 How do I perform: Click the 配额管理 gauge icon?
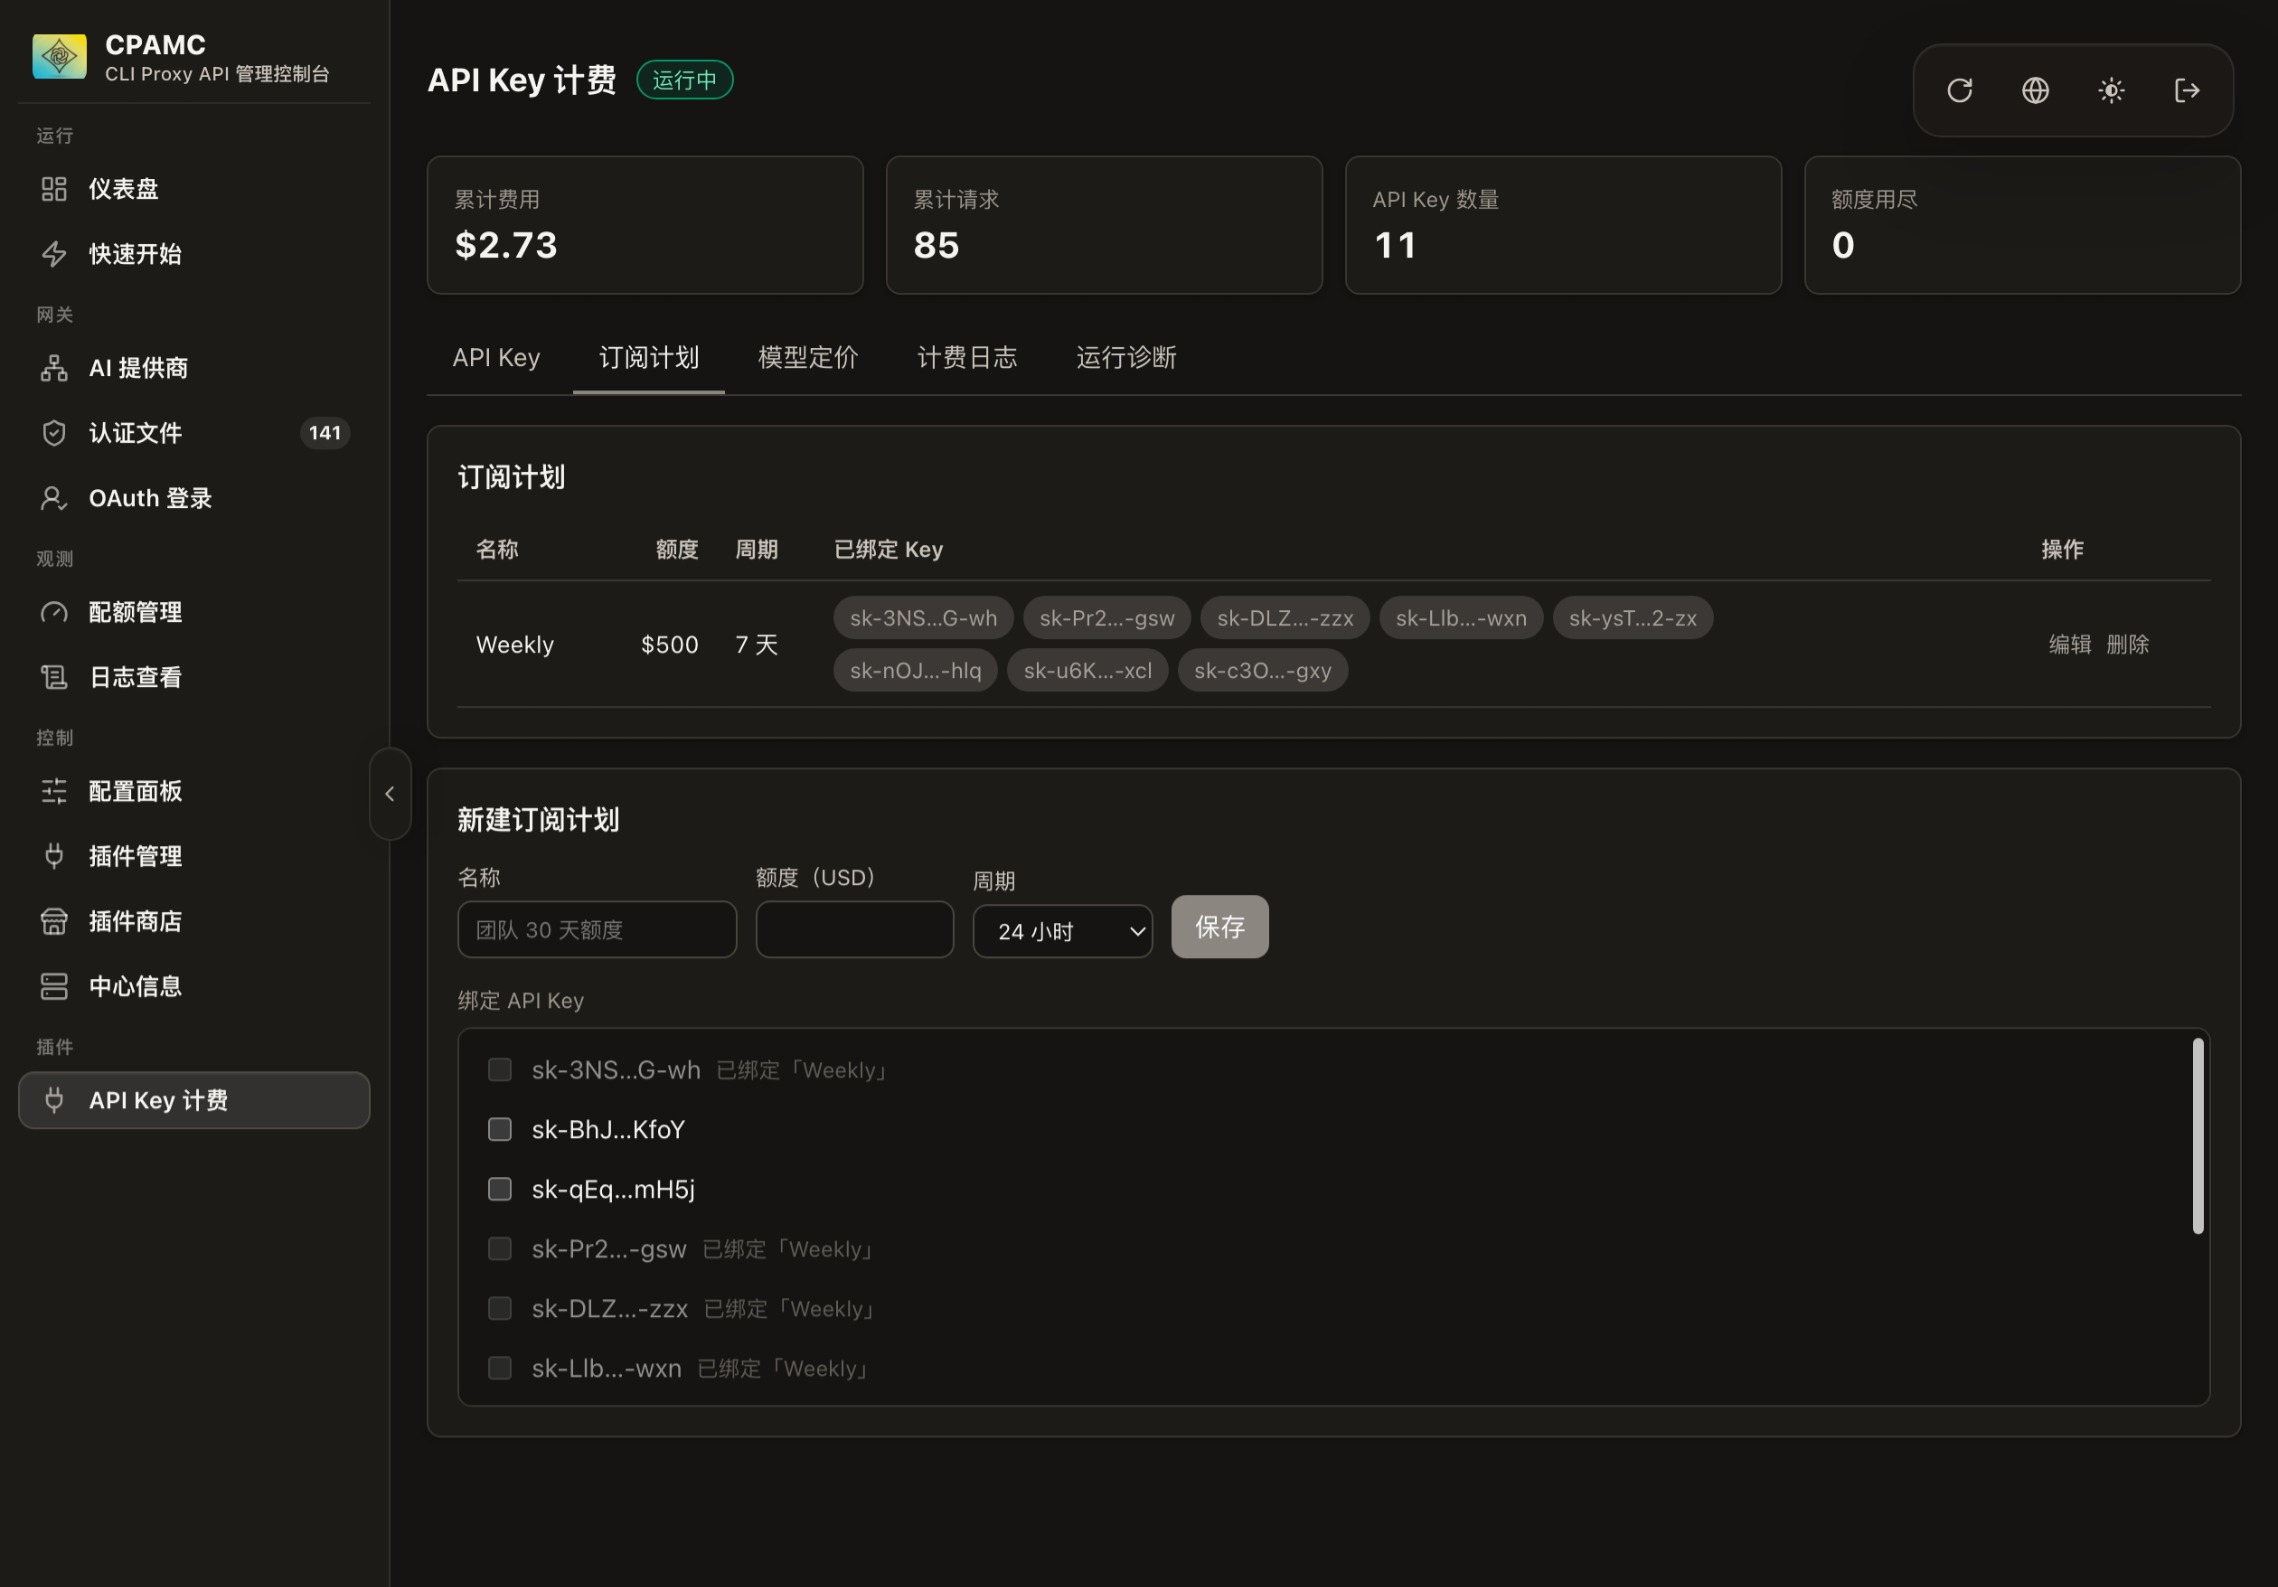(x=54, y=612)
